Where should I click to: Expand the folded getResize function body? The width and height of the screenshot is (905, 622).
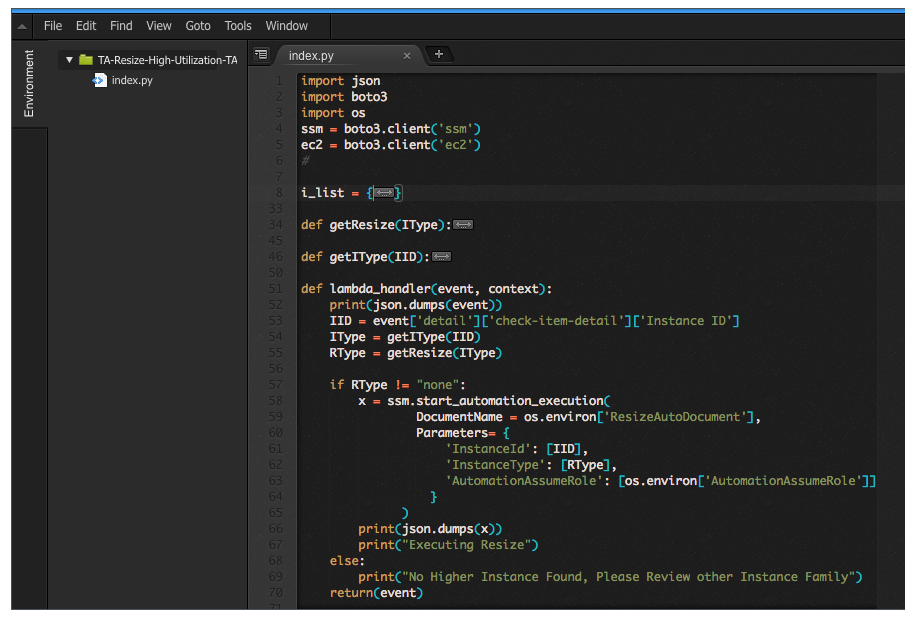tap(463, 224)
